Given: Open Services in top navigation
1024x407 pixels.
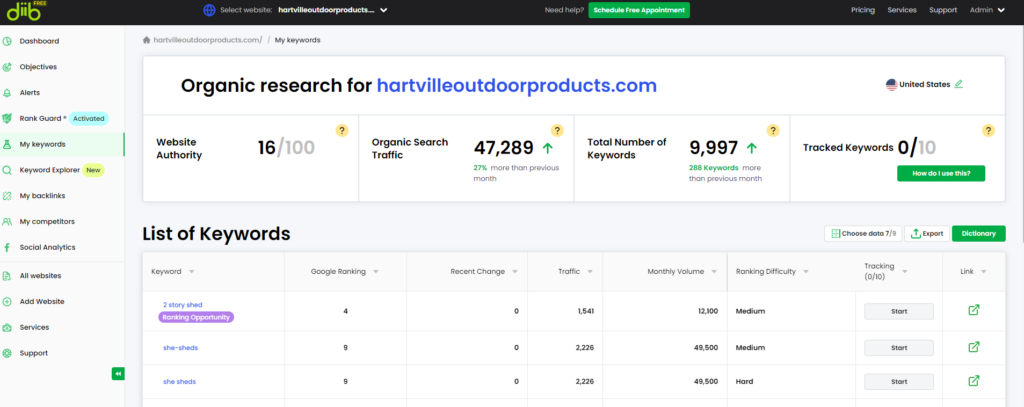Looking at the screenshot, I should click(902, 10).
